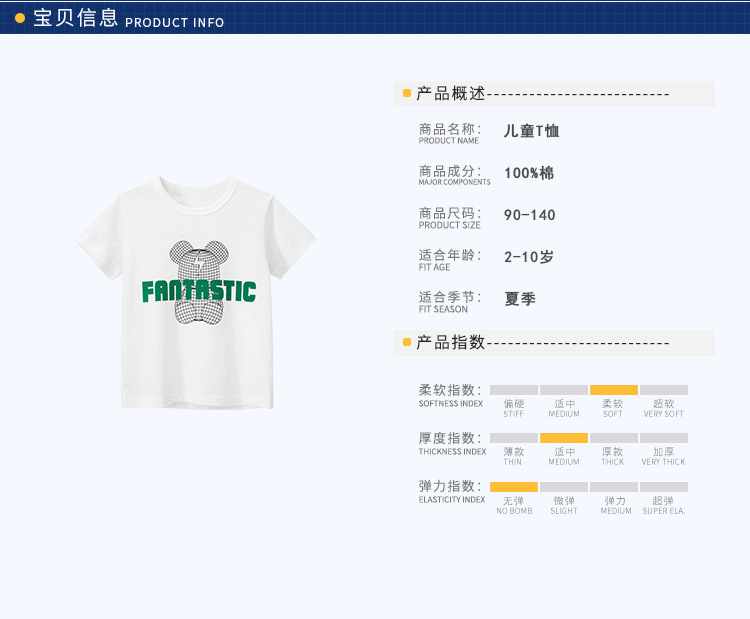The image size is (750, 619).
Task: Click the 夏季 fit season value
Action: point(520,299)
